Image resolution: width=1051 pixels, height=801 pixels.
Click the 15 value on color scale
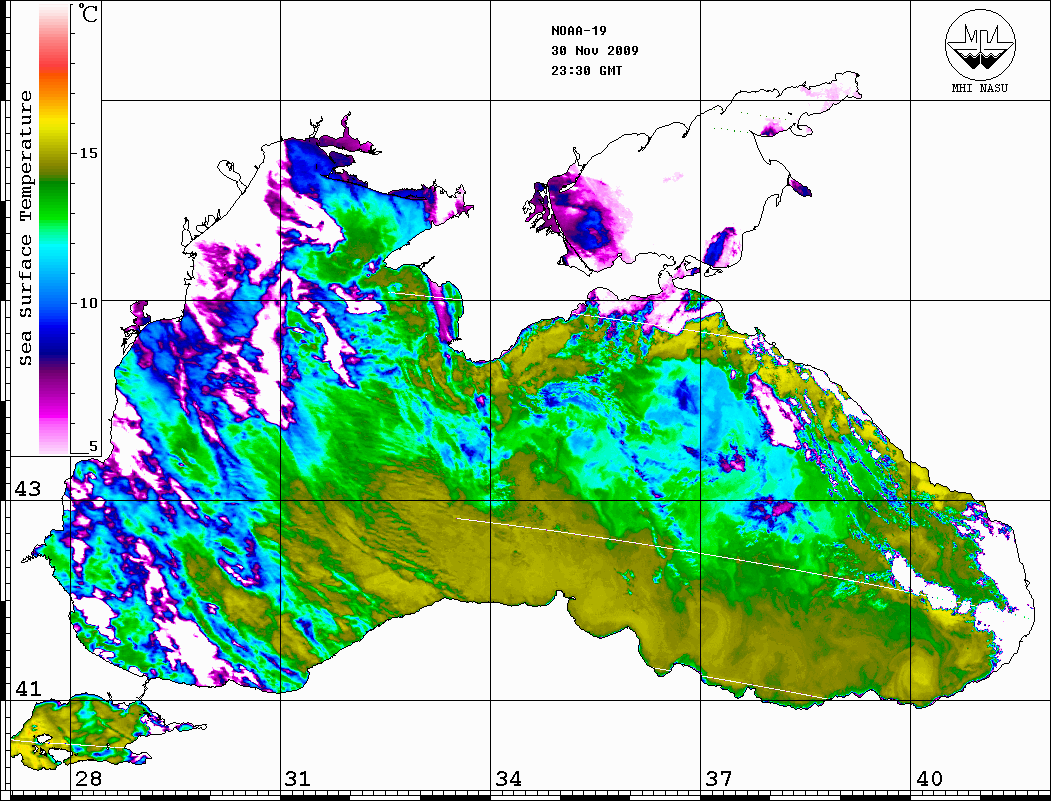tap(88, 153)
